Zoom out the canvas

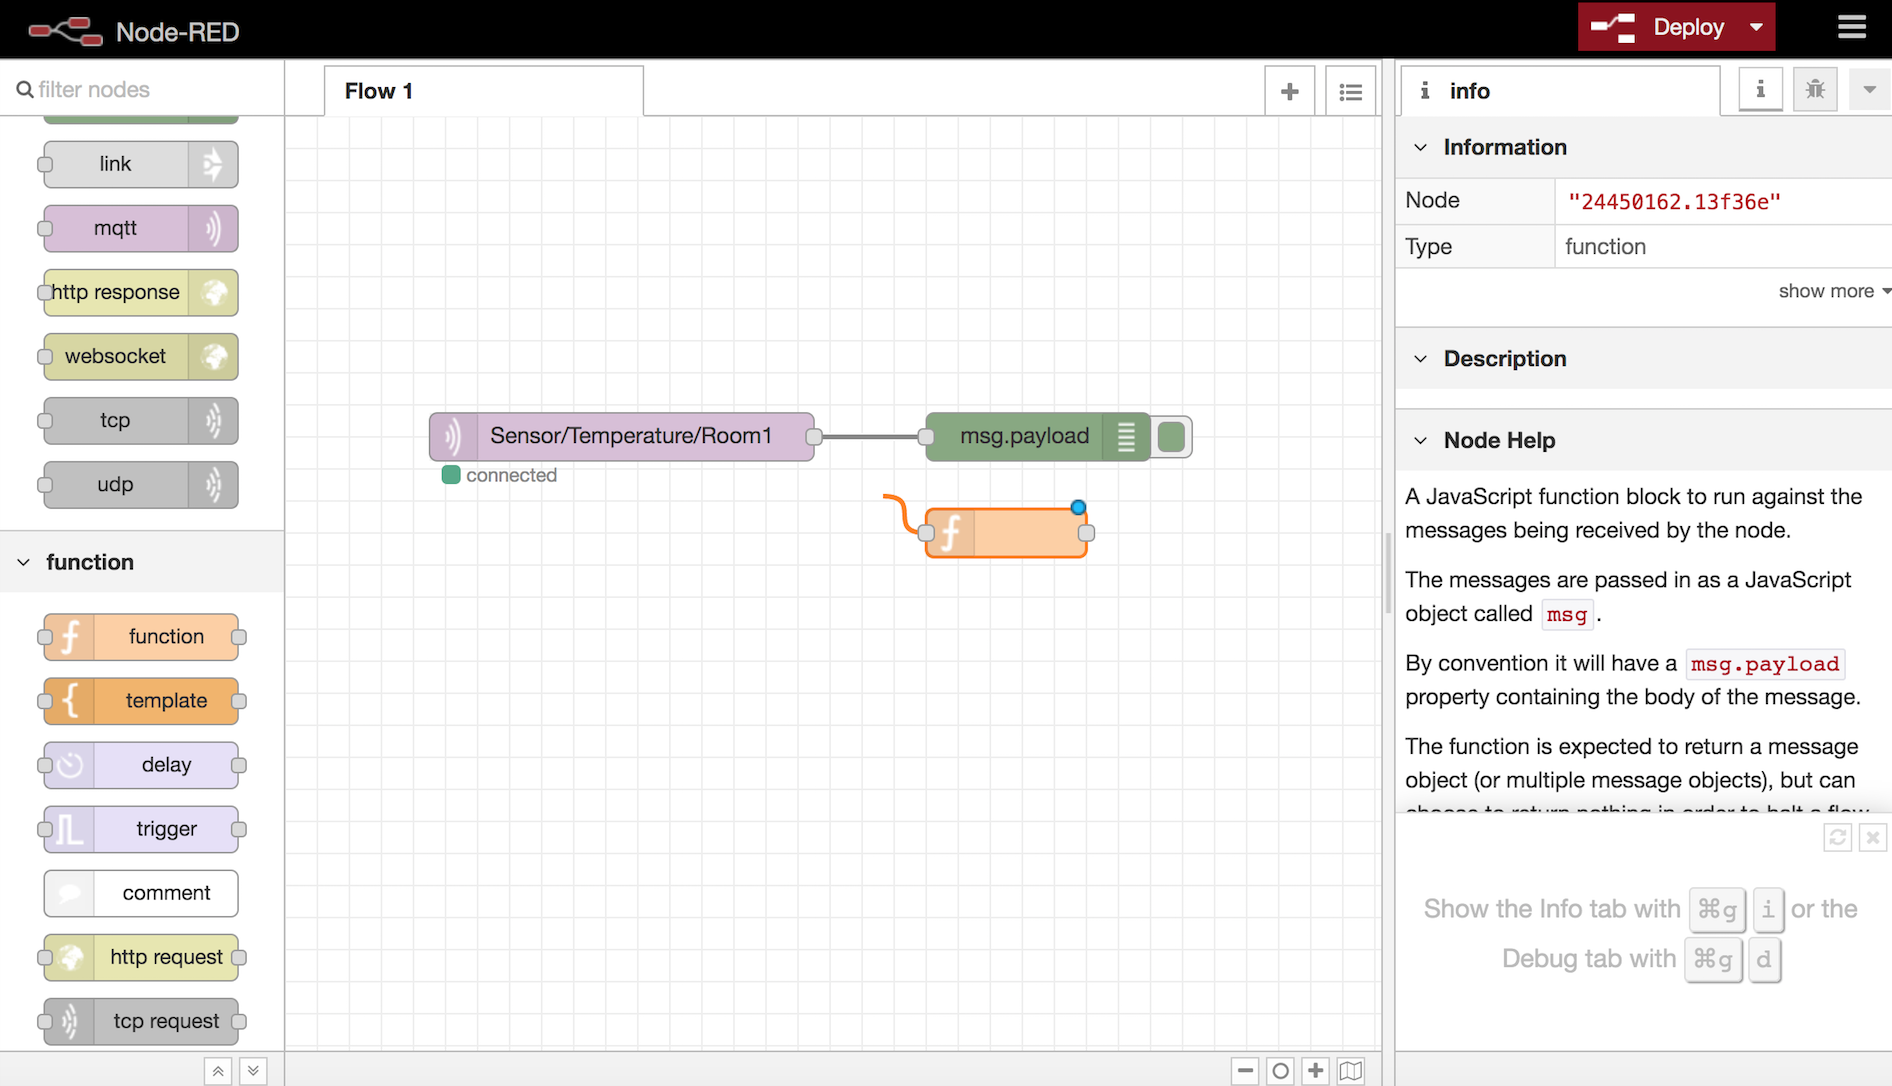pyautogui.click(x=1245, y=1070)
